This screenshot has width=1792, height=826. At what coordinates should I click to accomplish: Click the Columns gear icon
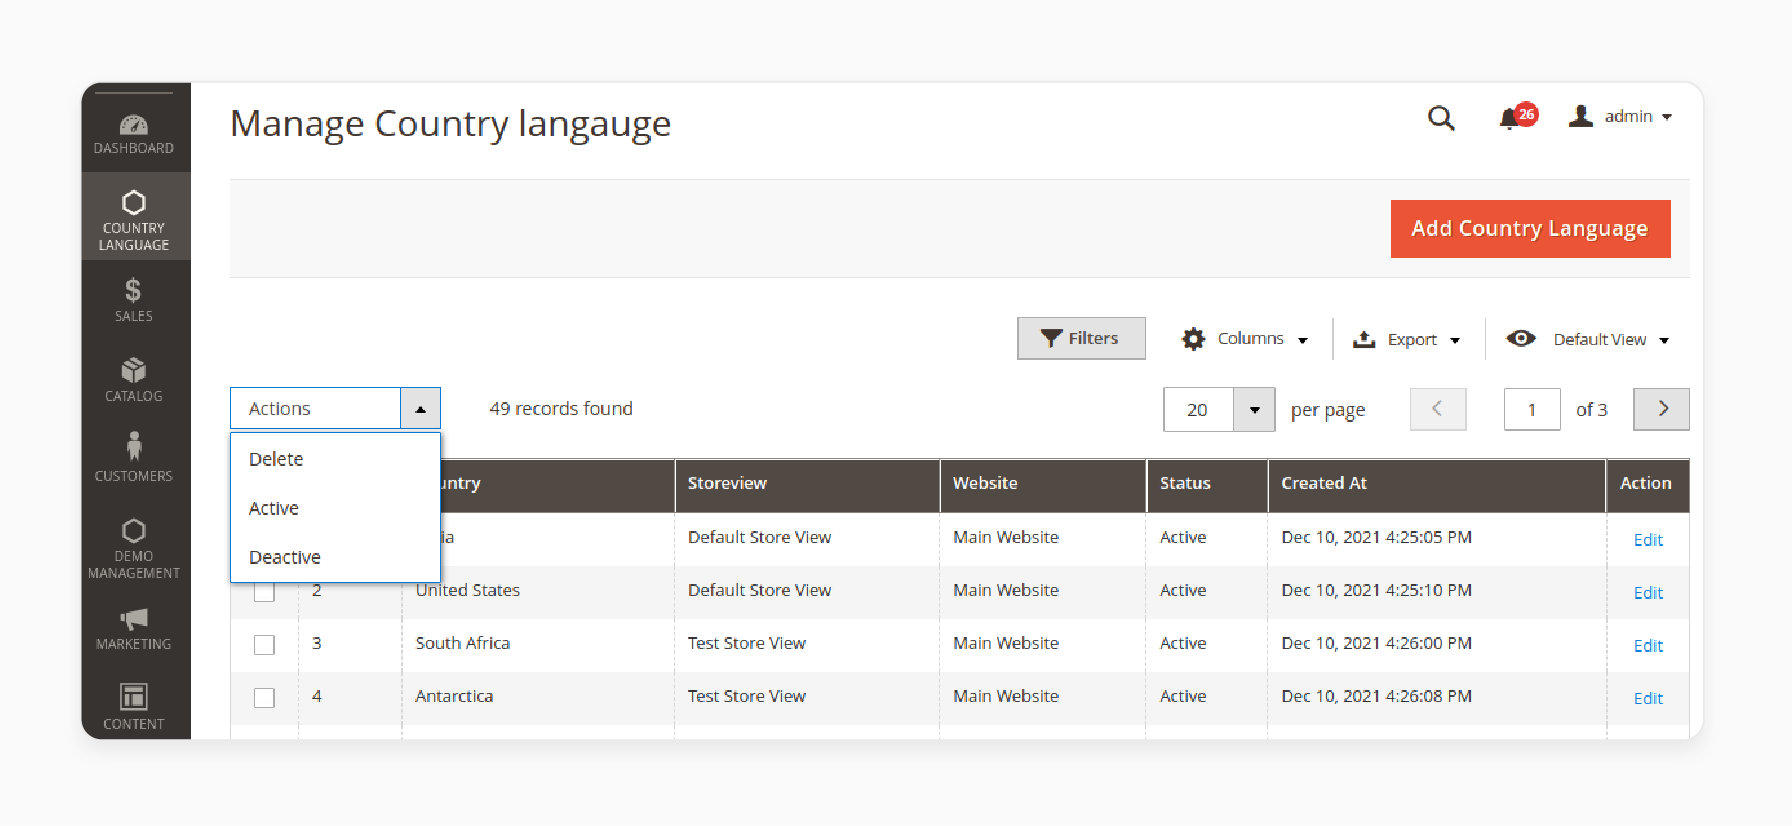(1193, 339)
